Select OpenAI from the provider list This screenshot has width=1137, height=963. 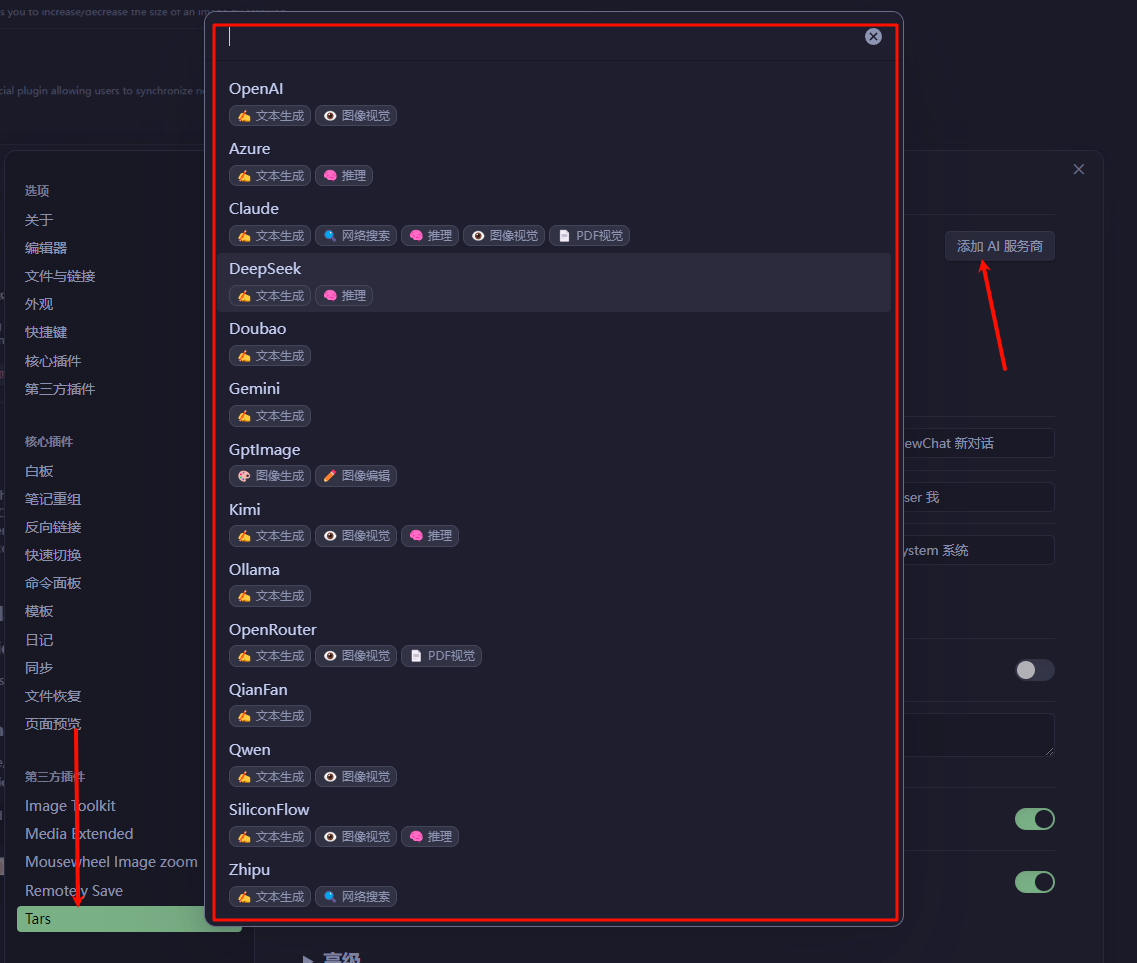click(554, 102)
